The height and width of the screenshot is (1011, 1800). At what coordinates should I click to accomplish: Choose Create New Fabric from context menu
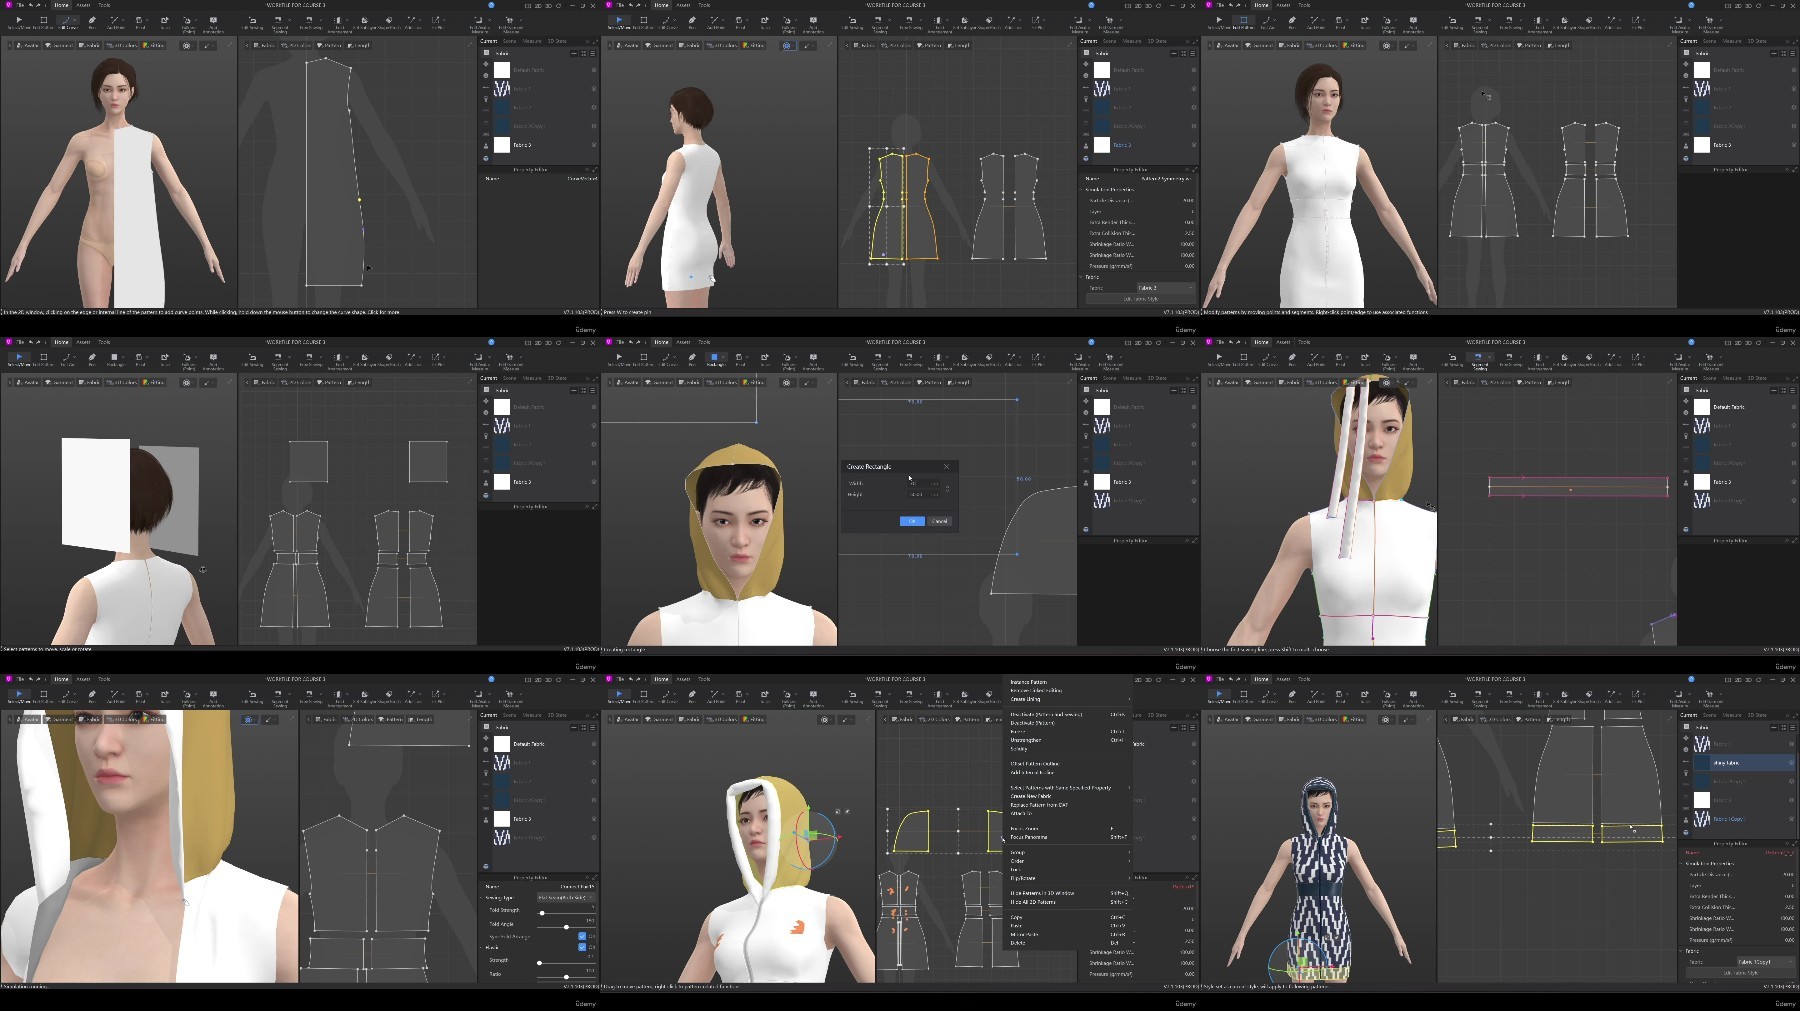(x=1031, y=796)
